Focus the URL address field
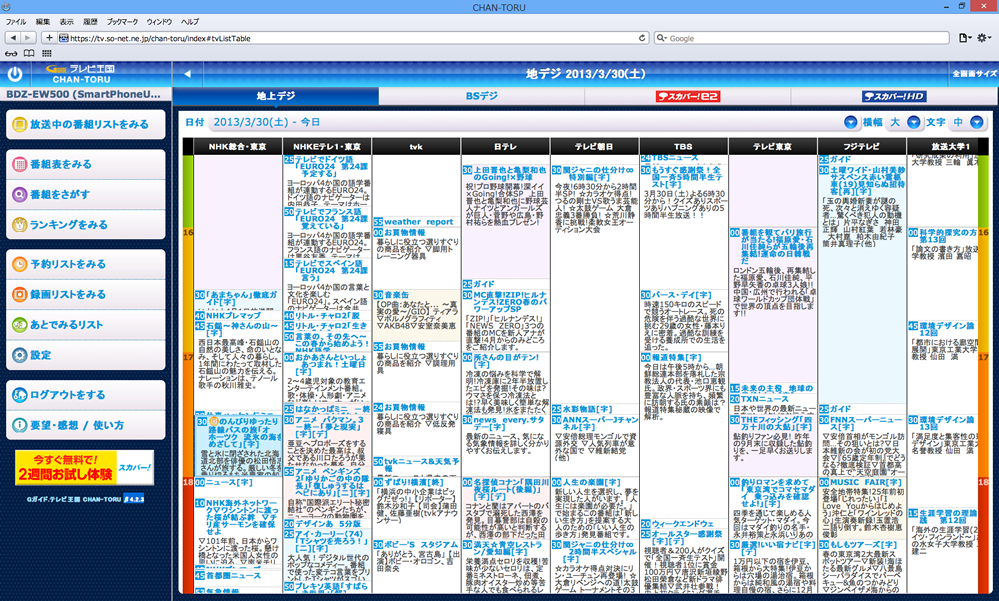Viewport: 999px width, 601px height. click(x=354, y=38)
